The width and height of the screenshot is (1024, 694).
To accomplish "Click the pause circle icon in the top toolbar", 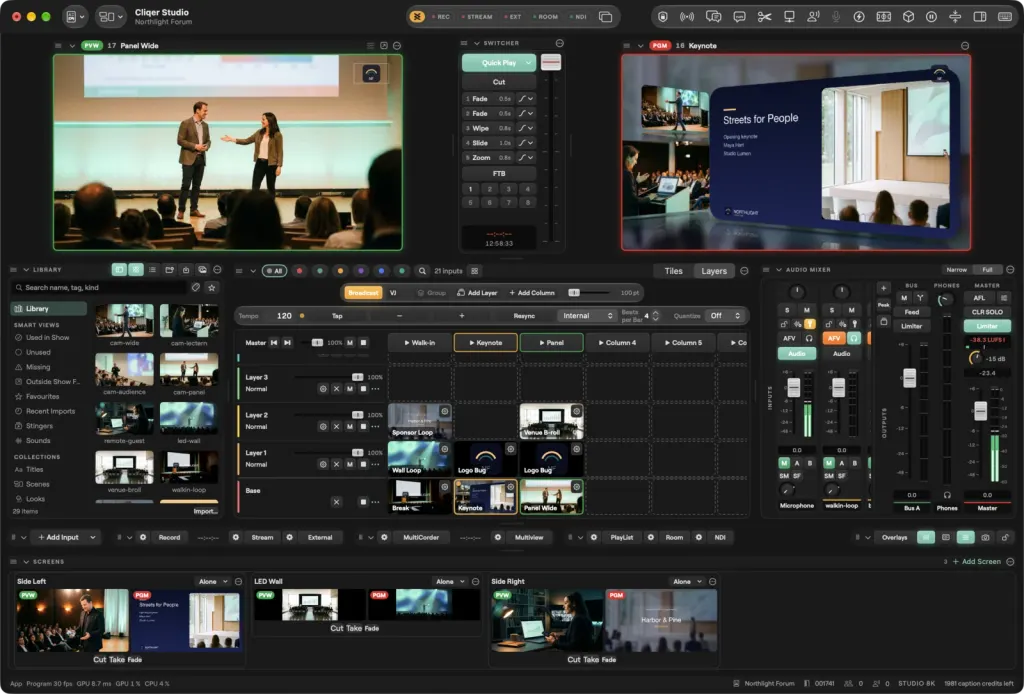I will click(x=931, y=17).
